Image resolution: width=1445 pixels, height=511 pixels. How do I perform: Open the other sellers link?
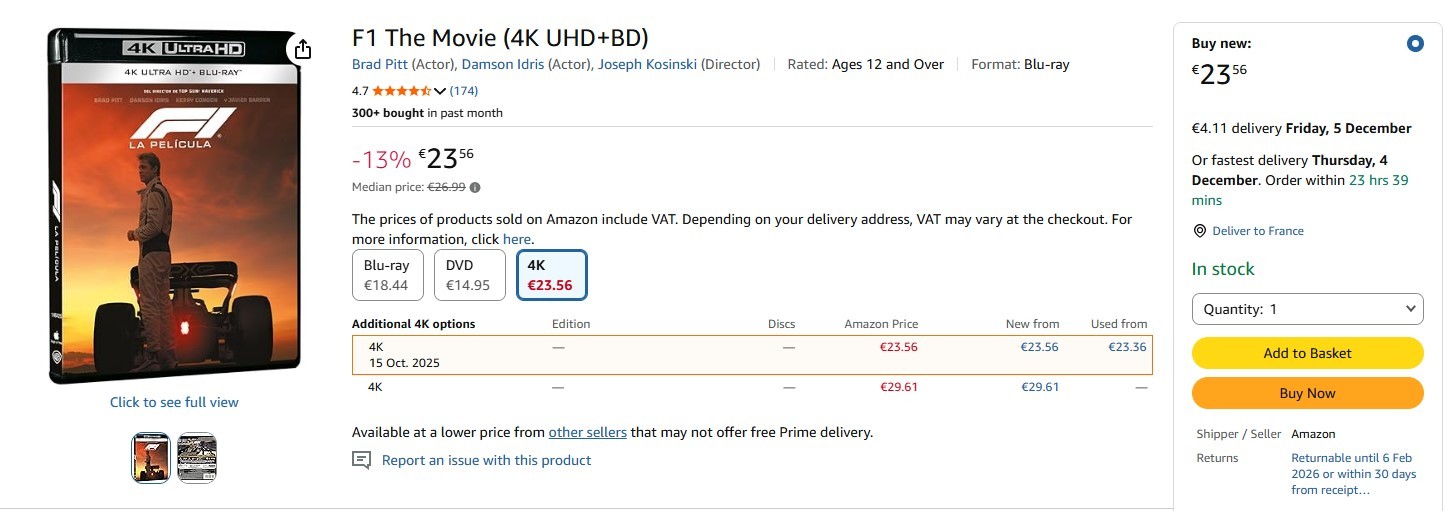pyautogui.click(x=587, y=432)
